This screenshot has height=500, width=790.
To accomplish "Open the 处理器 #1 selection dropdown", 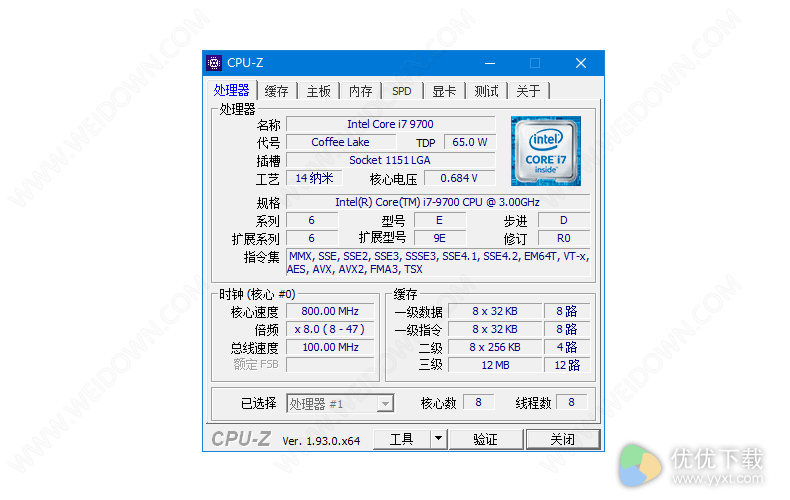I will 385,403.
